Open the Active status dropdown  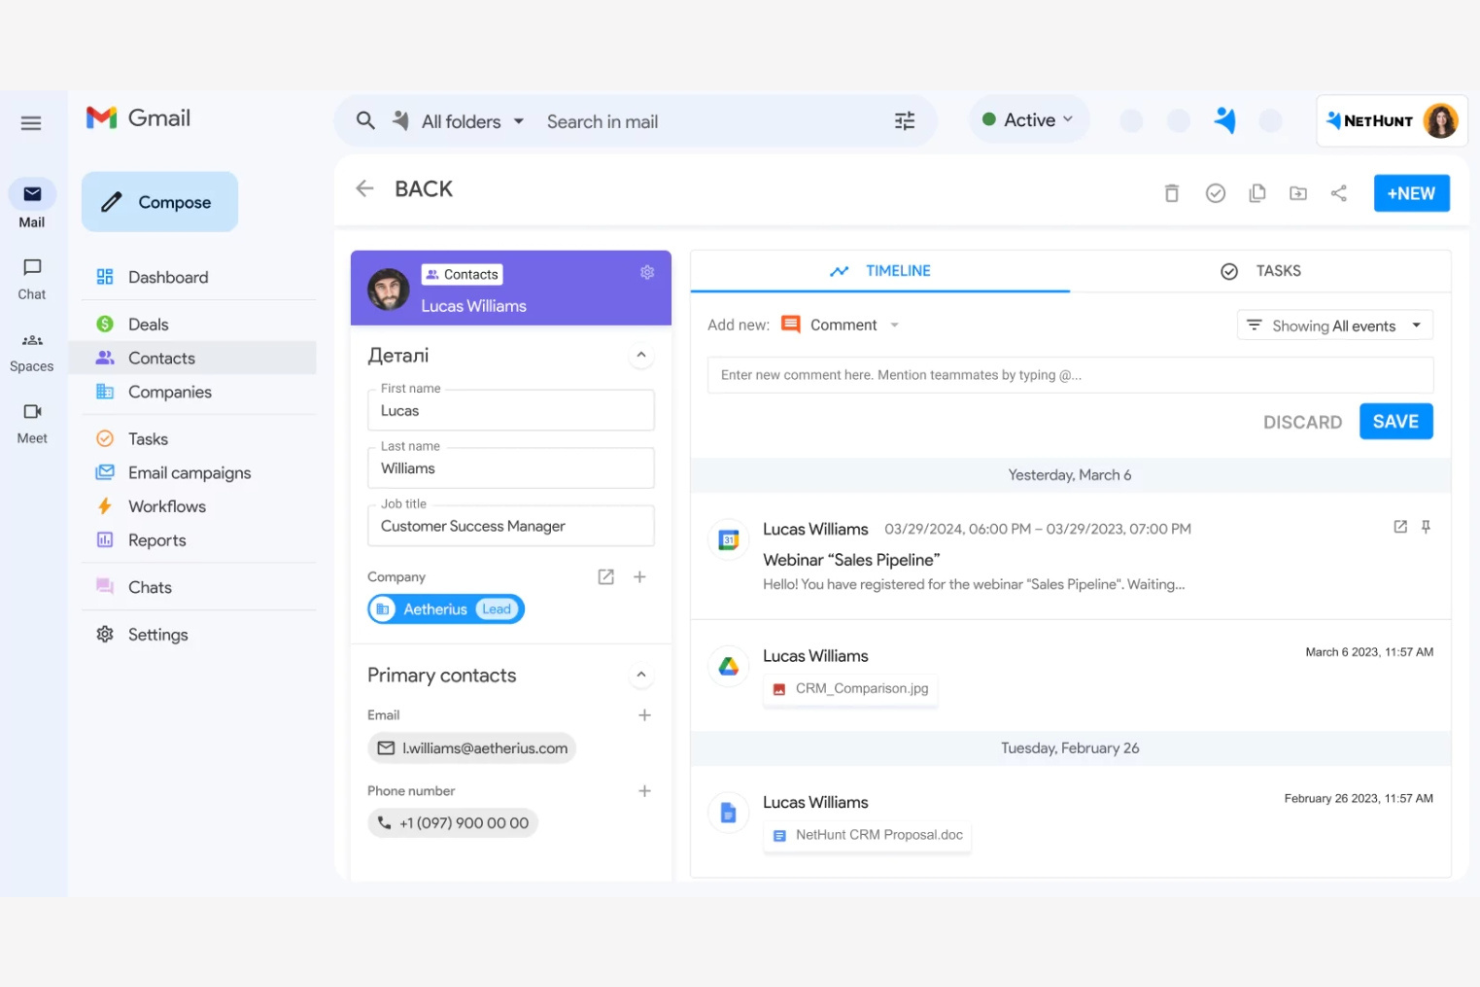(1028, 120)
